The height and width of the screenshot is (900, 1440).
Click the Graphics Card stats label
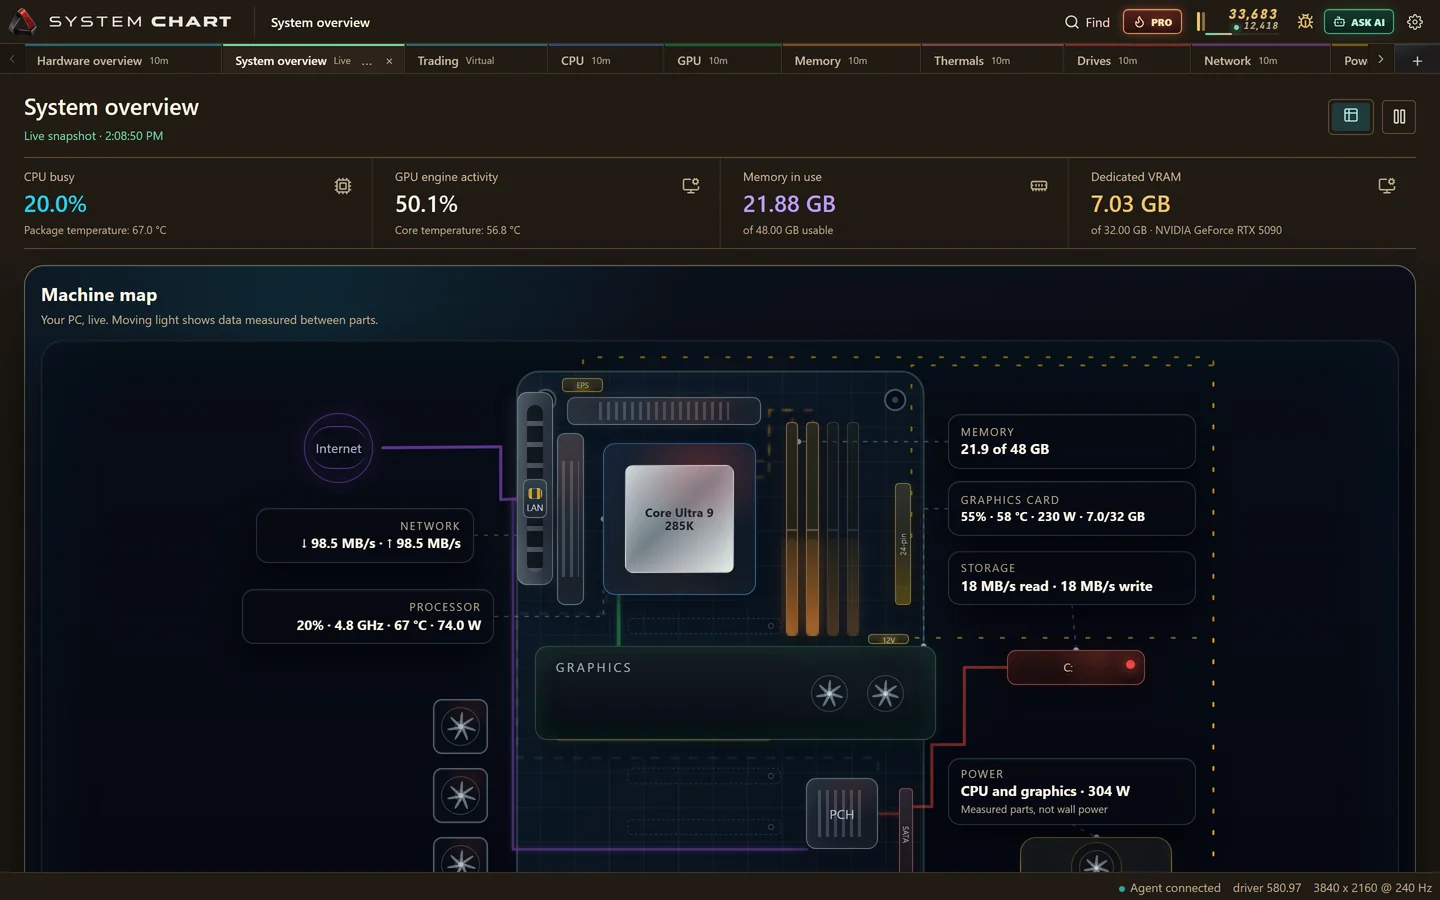(1071, 508)
